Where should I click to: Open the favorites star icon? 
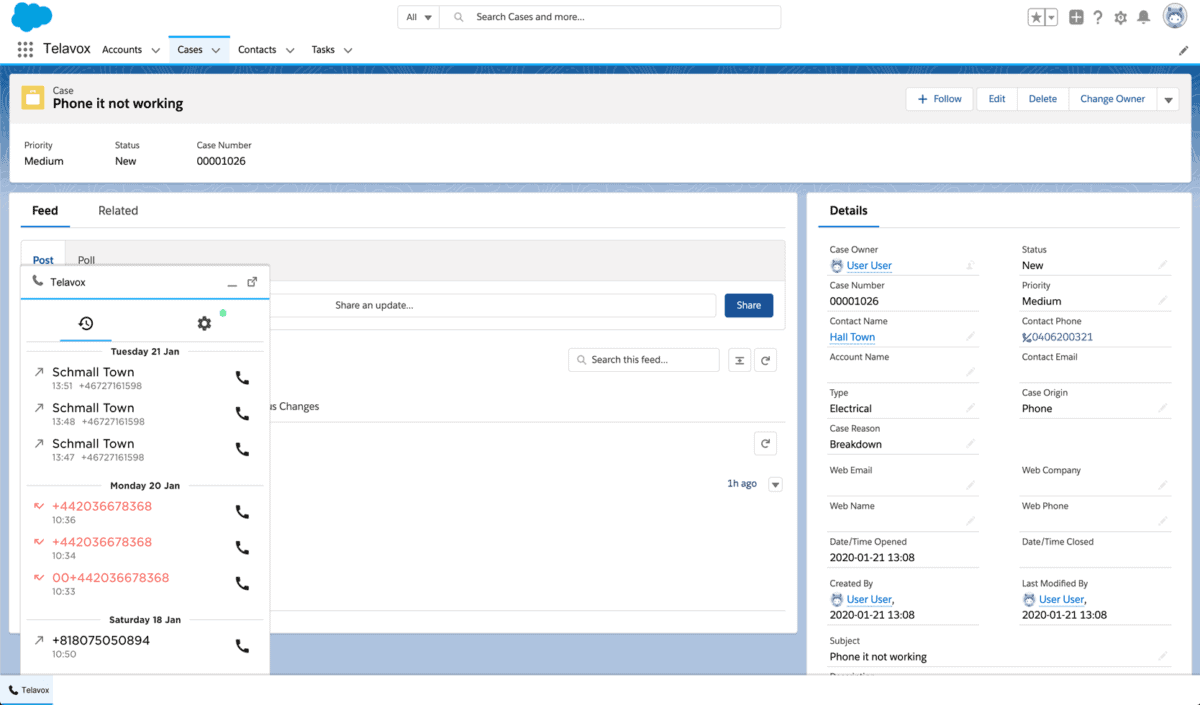pyautogui.click(x=1037, y=17)
